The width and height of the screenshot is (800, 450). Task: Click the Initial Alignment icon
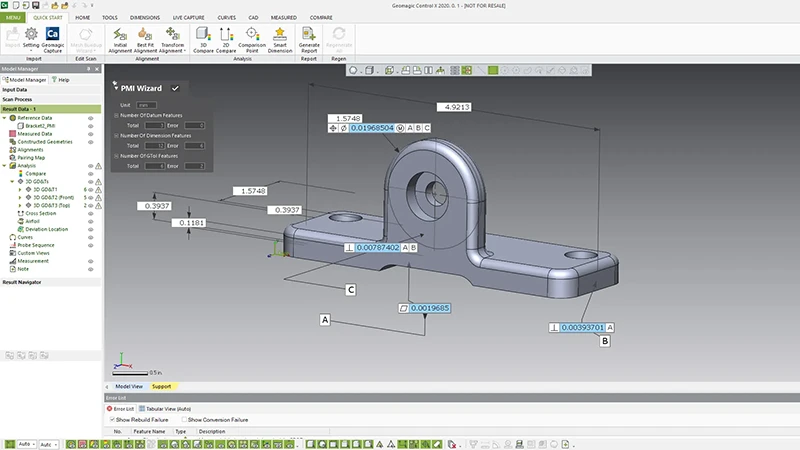tap(120, 34)
